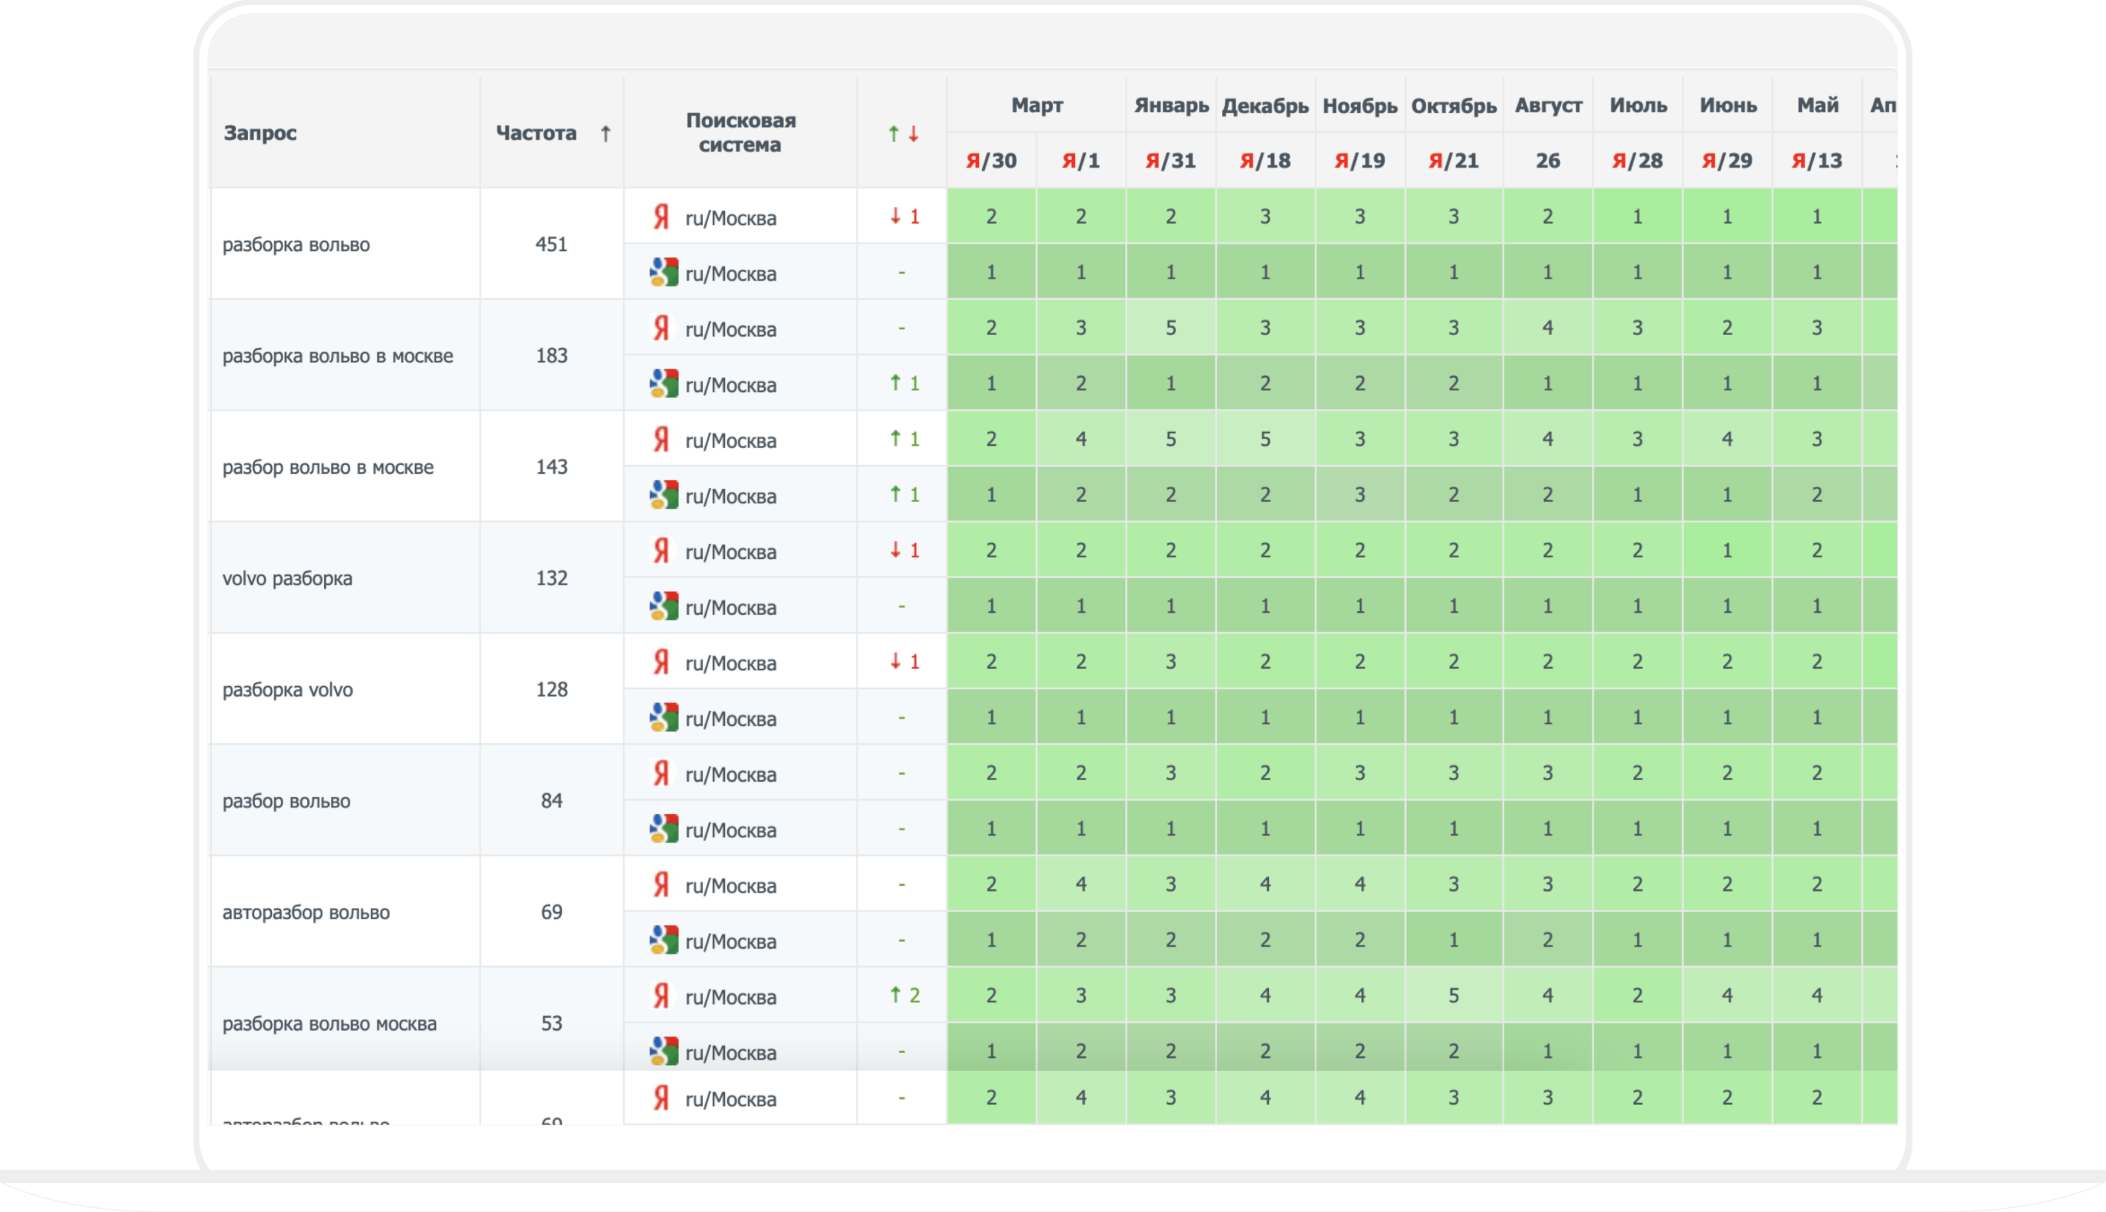This screenshot has height=1212, width=2106.
Task: Click the frequency value 183
Action: pos(552,355)
